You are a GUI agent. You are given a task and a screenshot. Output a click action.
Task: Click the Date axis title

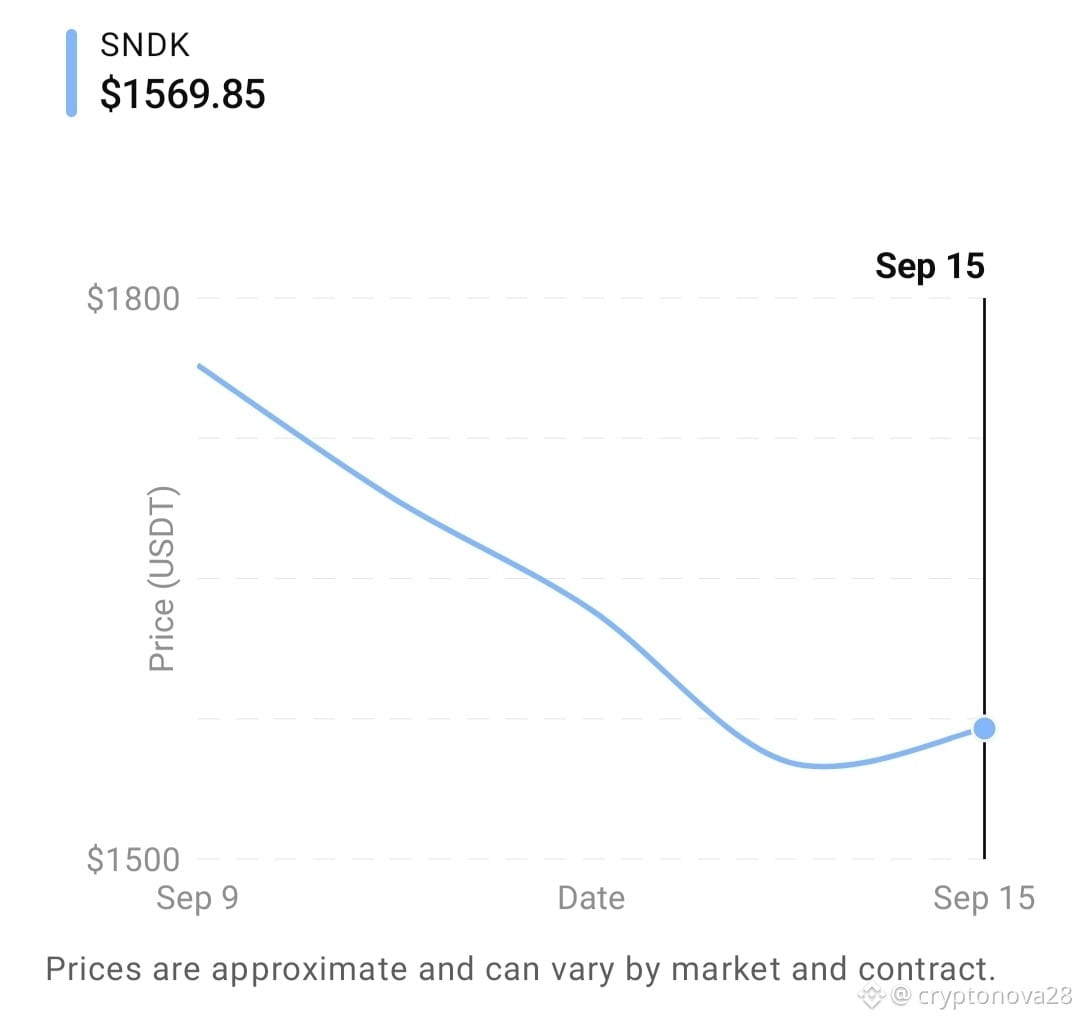591,898
